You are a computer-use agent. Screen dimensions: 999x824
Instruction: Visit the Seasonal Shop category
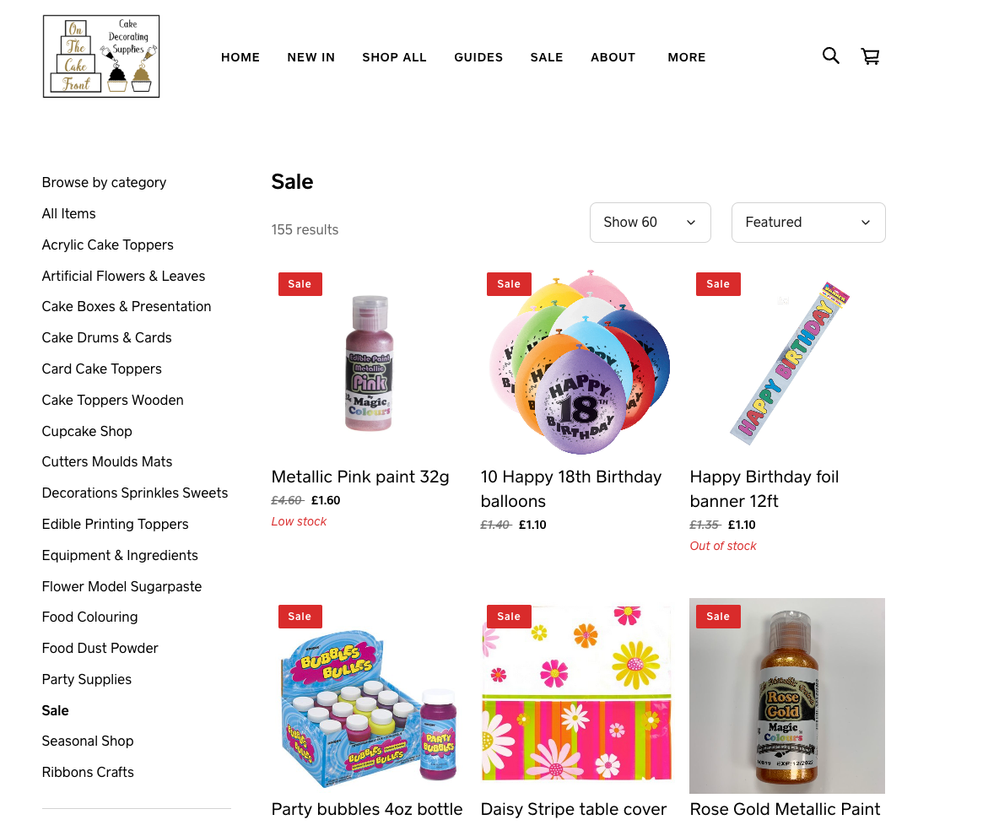coord(88,741)
